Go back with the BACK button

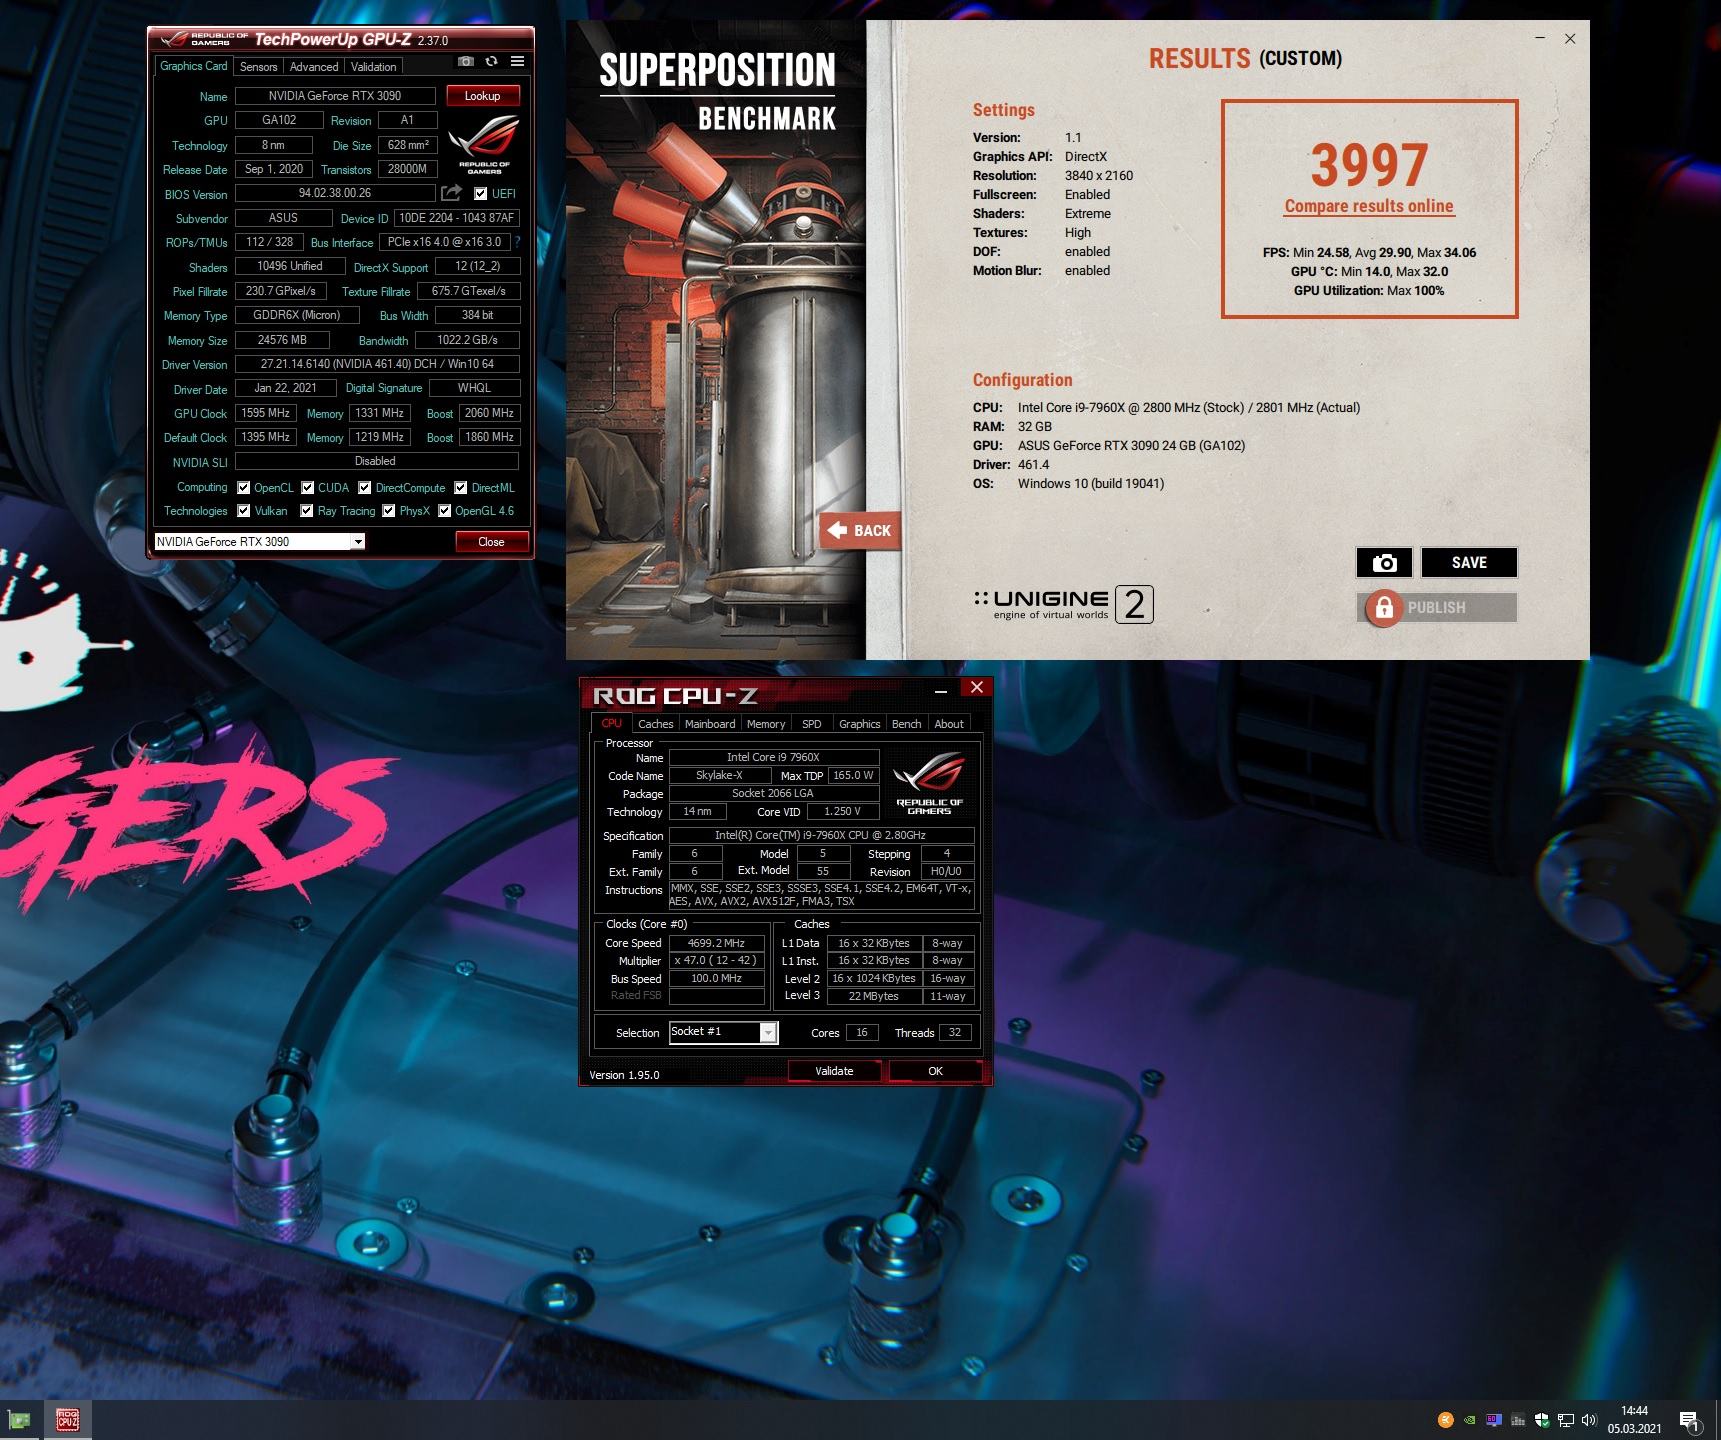860,531
